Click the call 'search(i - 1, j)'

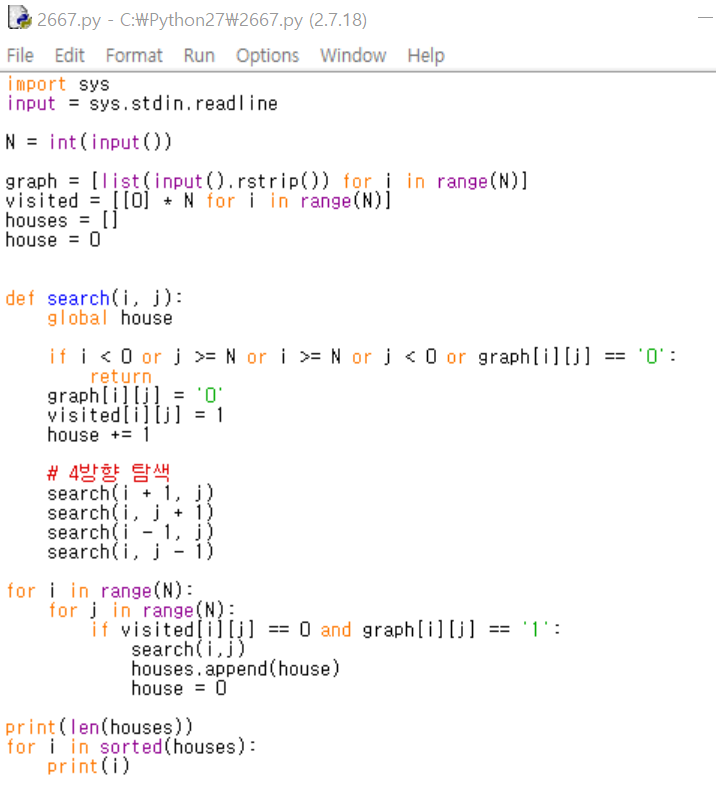coord(130,532)
